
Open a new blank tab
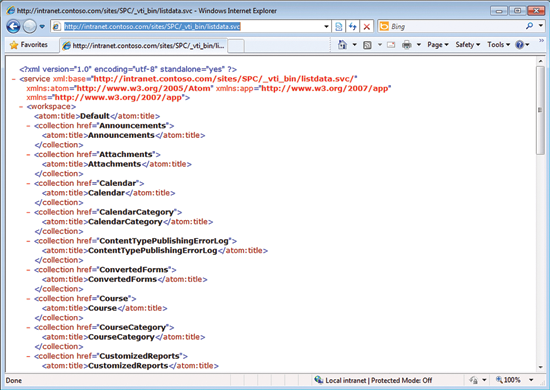(236, 46)
